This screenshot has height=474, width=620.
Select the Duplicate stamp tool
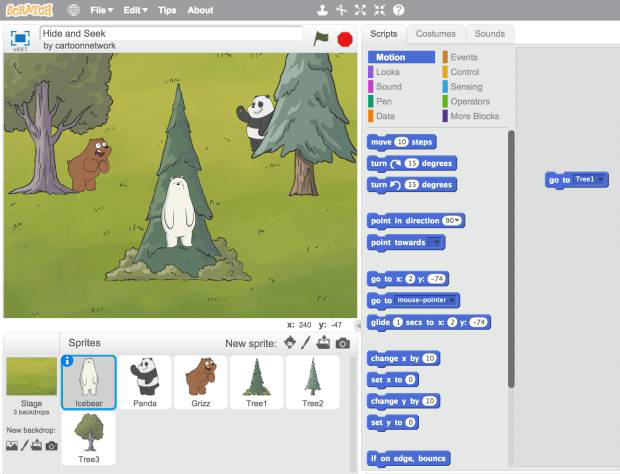[x=323, y=10]
